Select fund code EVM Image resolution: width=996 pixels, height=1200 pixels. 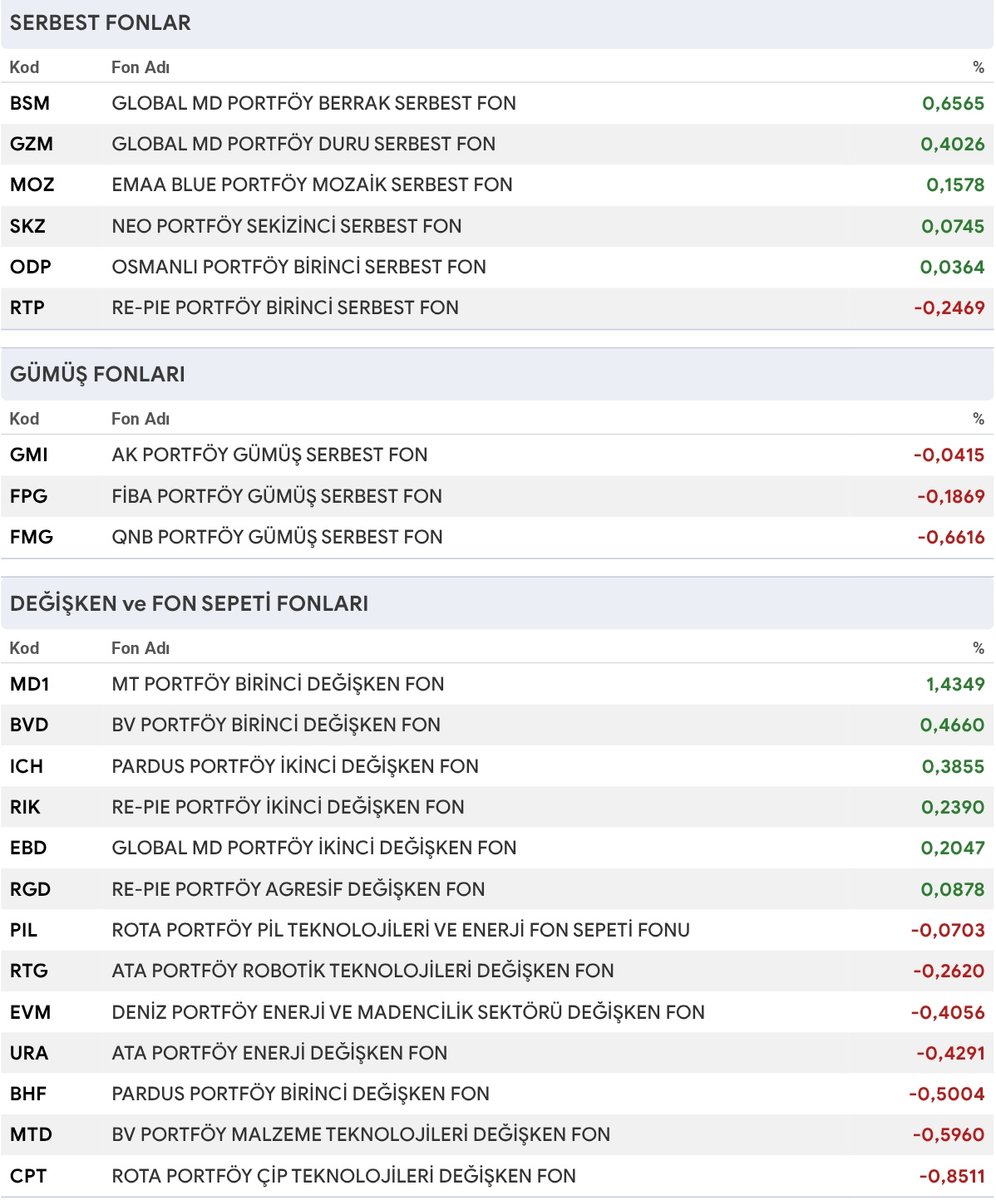point(30,1012)
